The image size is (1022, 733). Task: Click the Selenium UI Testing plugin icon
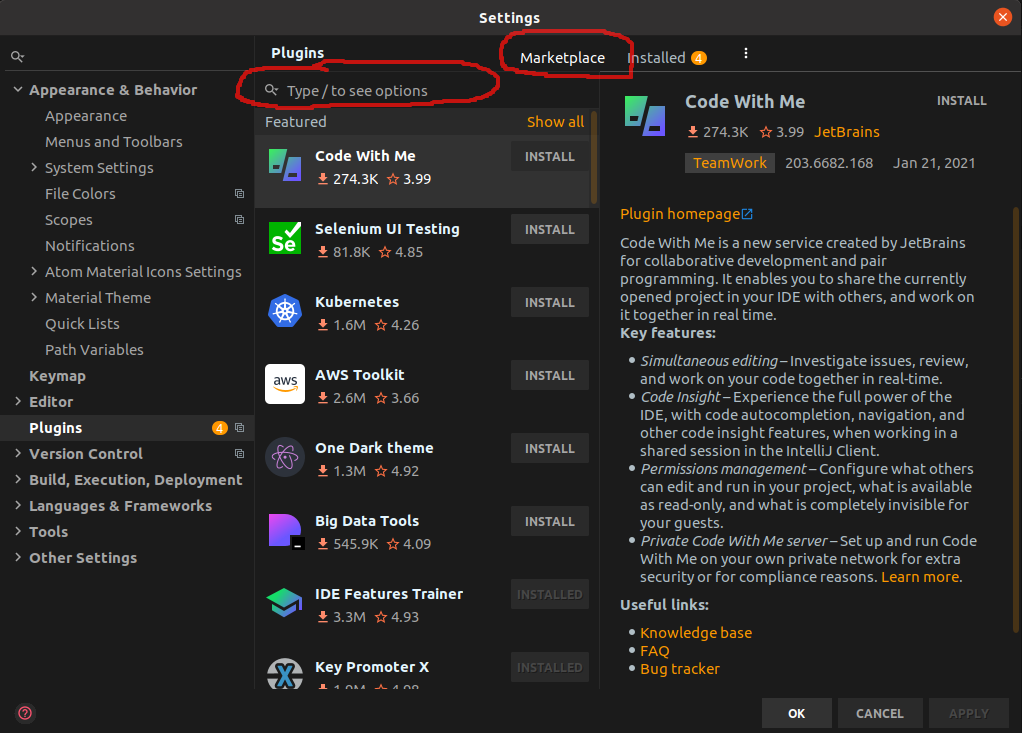tap(285, 238)
